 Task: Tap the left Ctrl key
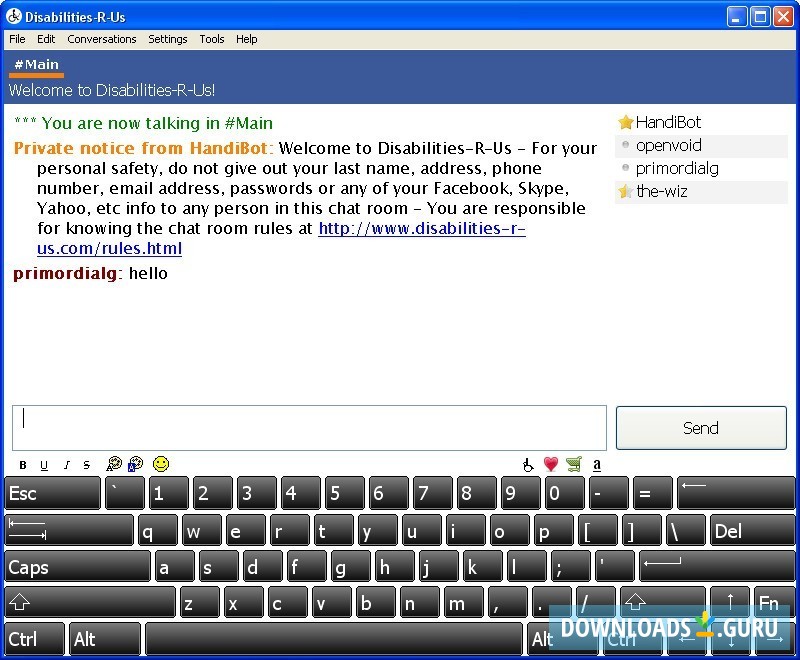35,639
